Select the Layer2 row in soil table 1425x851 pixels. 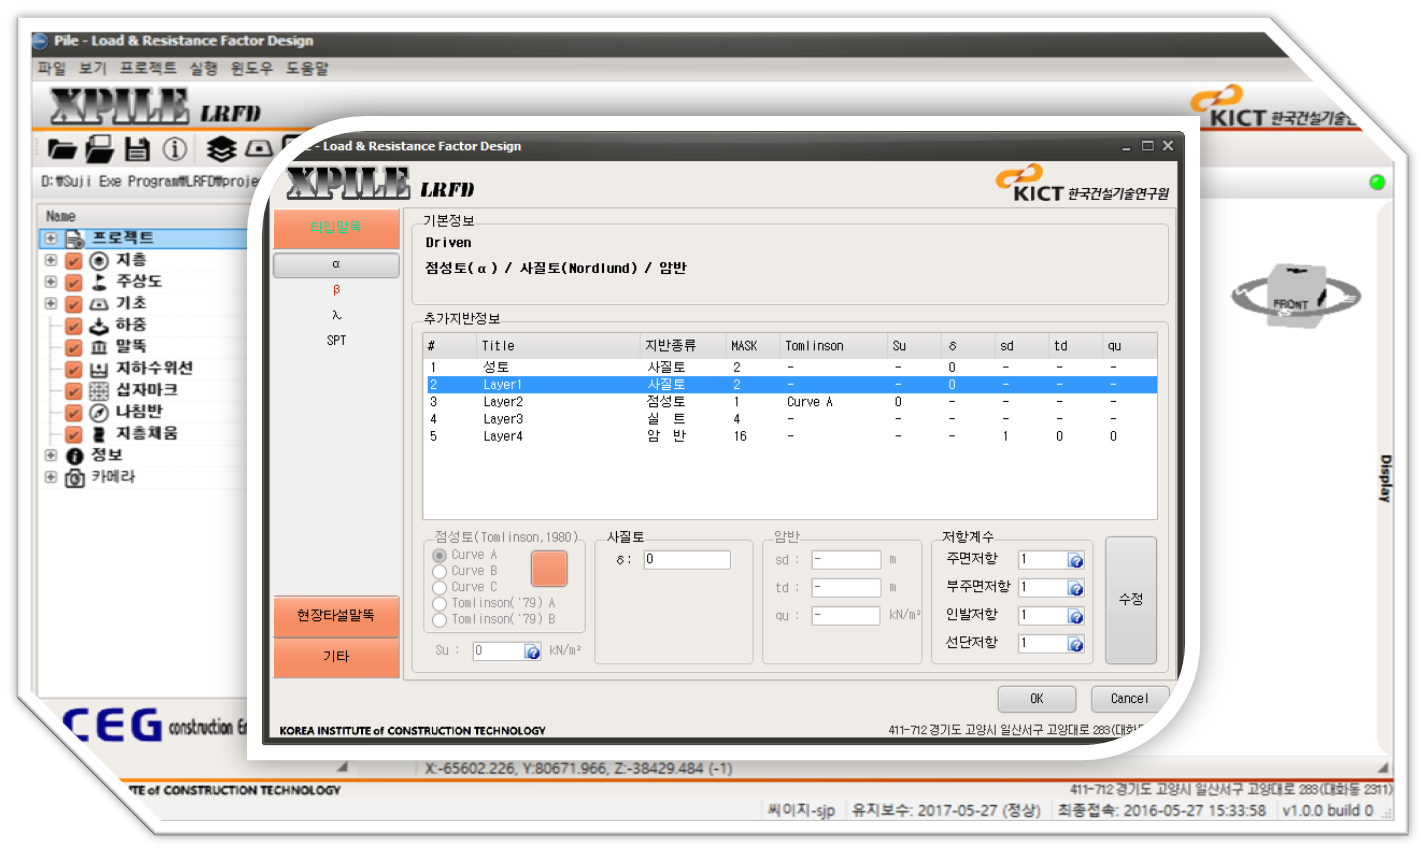point(790,402)
